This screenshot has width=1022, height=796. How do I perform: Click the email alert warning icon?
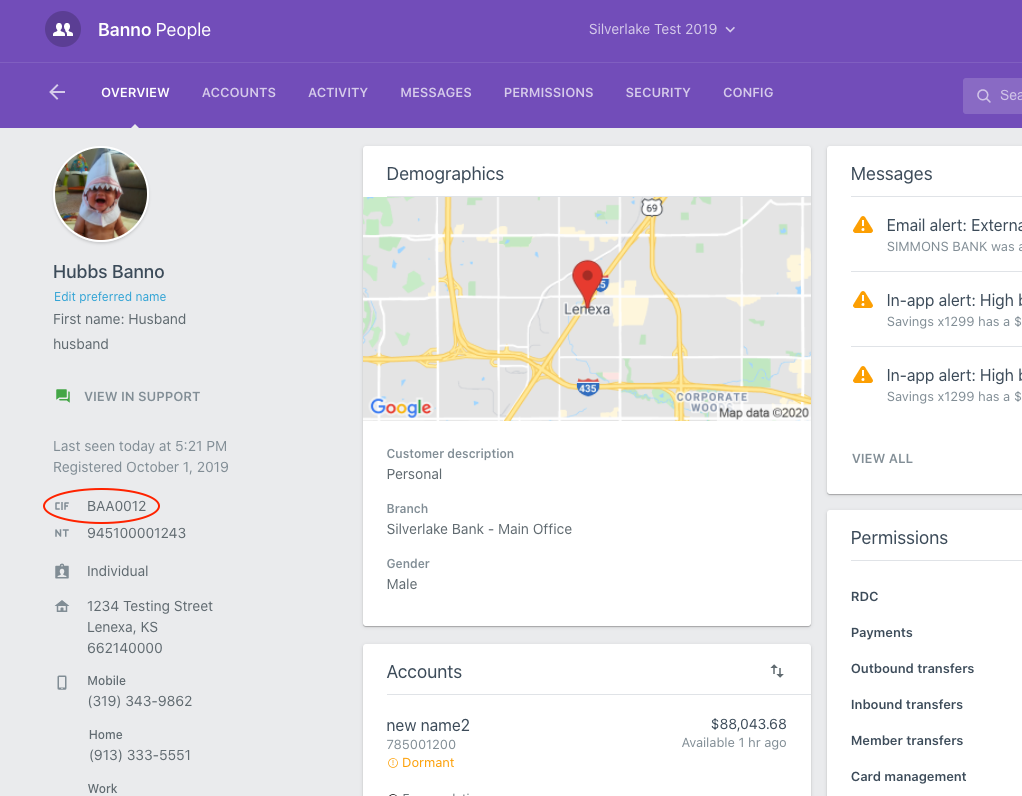tap(862, 226)
